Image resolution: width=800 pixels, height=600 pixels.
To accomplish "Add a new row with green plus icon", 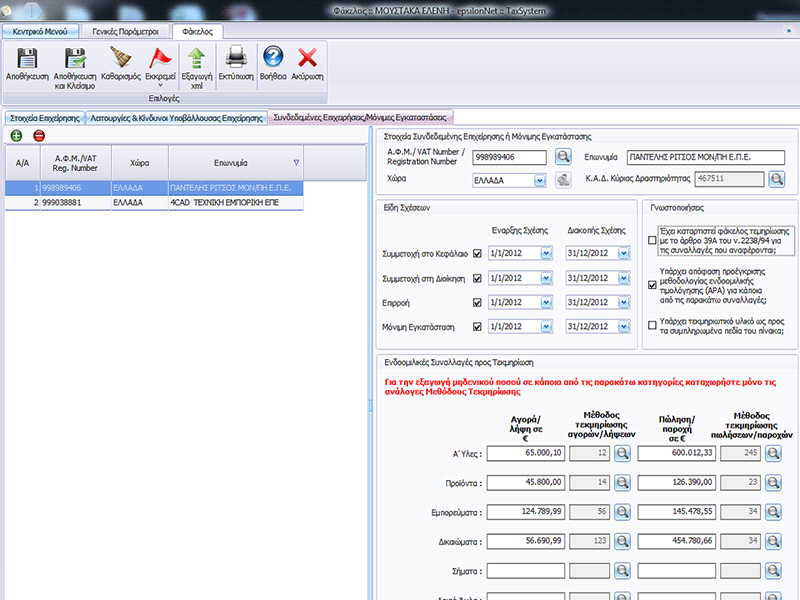I will (17, 135).
